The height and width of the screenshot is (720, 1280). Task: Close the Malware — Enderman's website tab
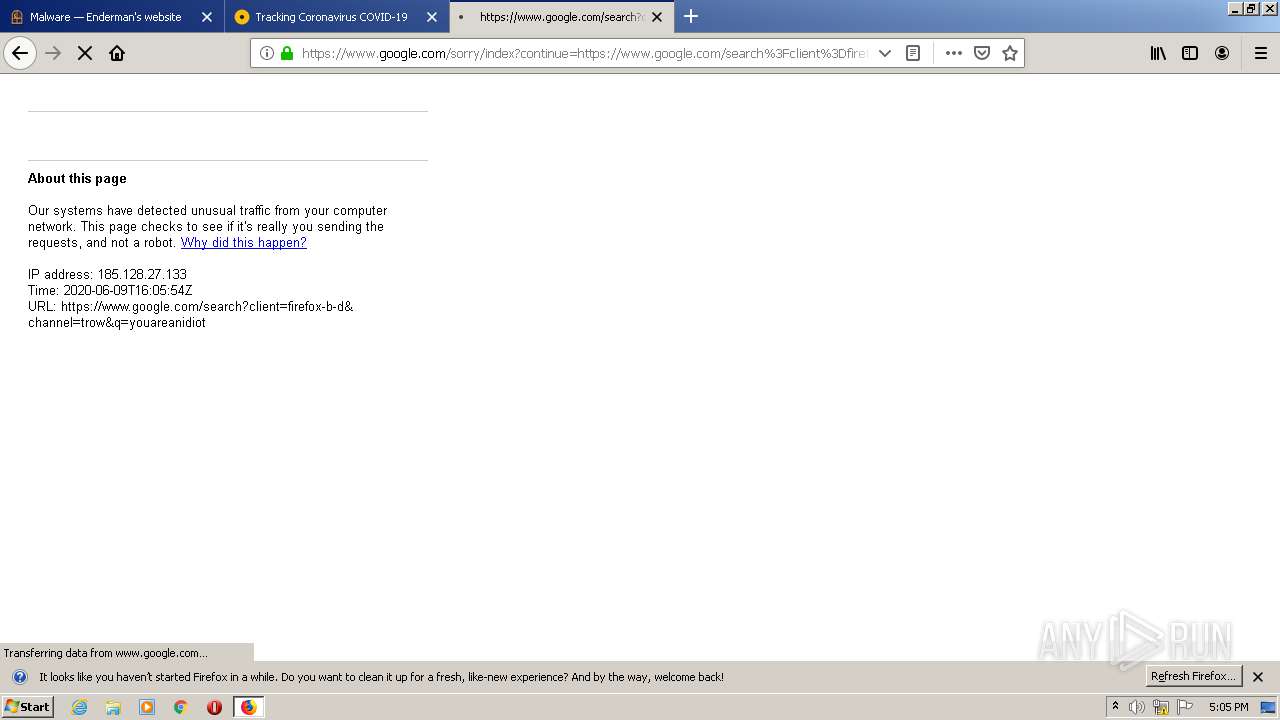pyautogui.click(x=207, y=17)
